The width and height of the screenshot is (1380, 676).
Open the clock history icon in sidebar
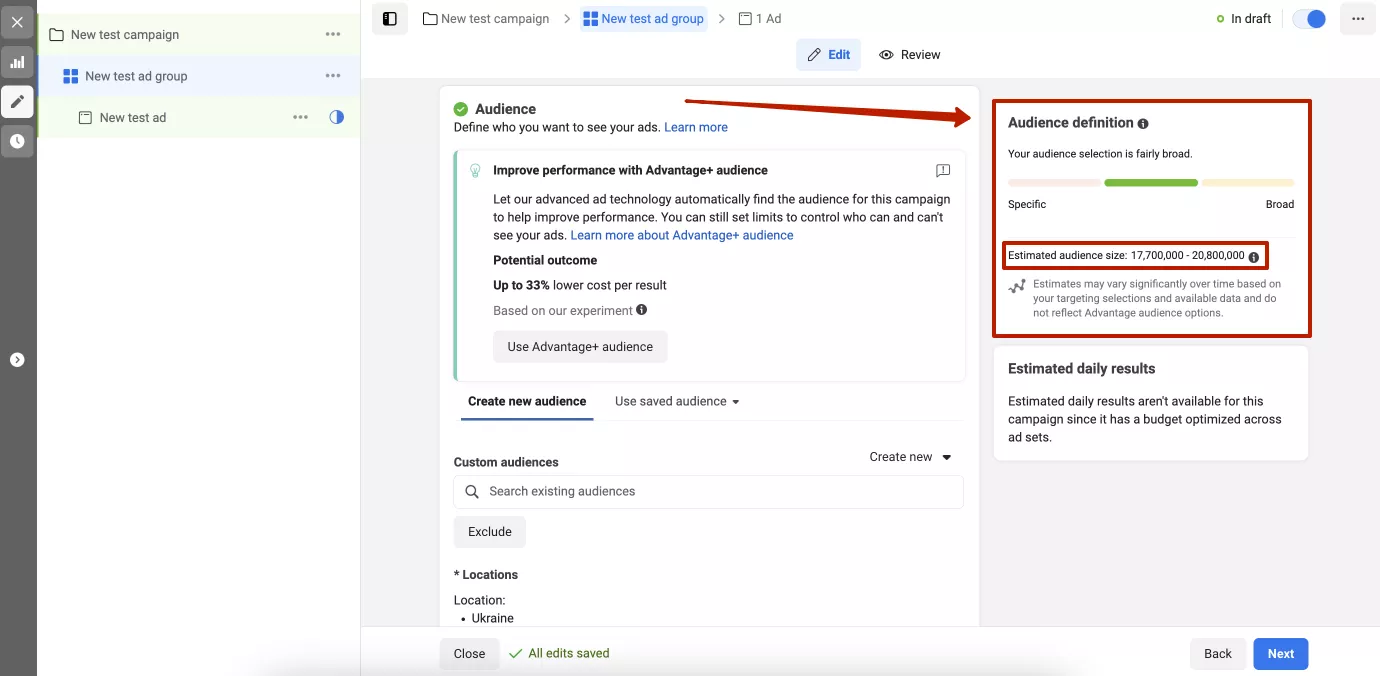click(17, 141)
